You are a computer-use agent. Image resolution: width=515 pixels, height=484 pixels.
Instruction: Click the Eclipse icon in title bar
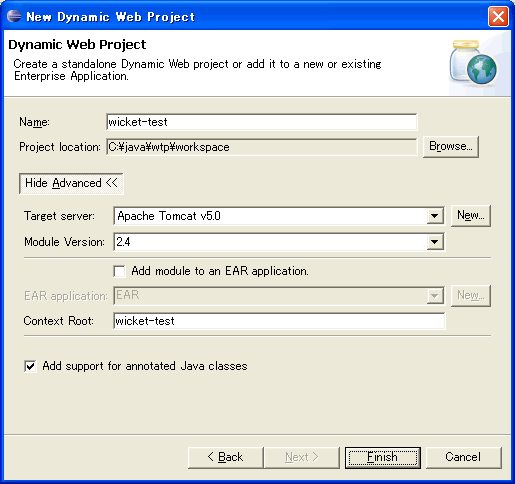pos(14,16)
